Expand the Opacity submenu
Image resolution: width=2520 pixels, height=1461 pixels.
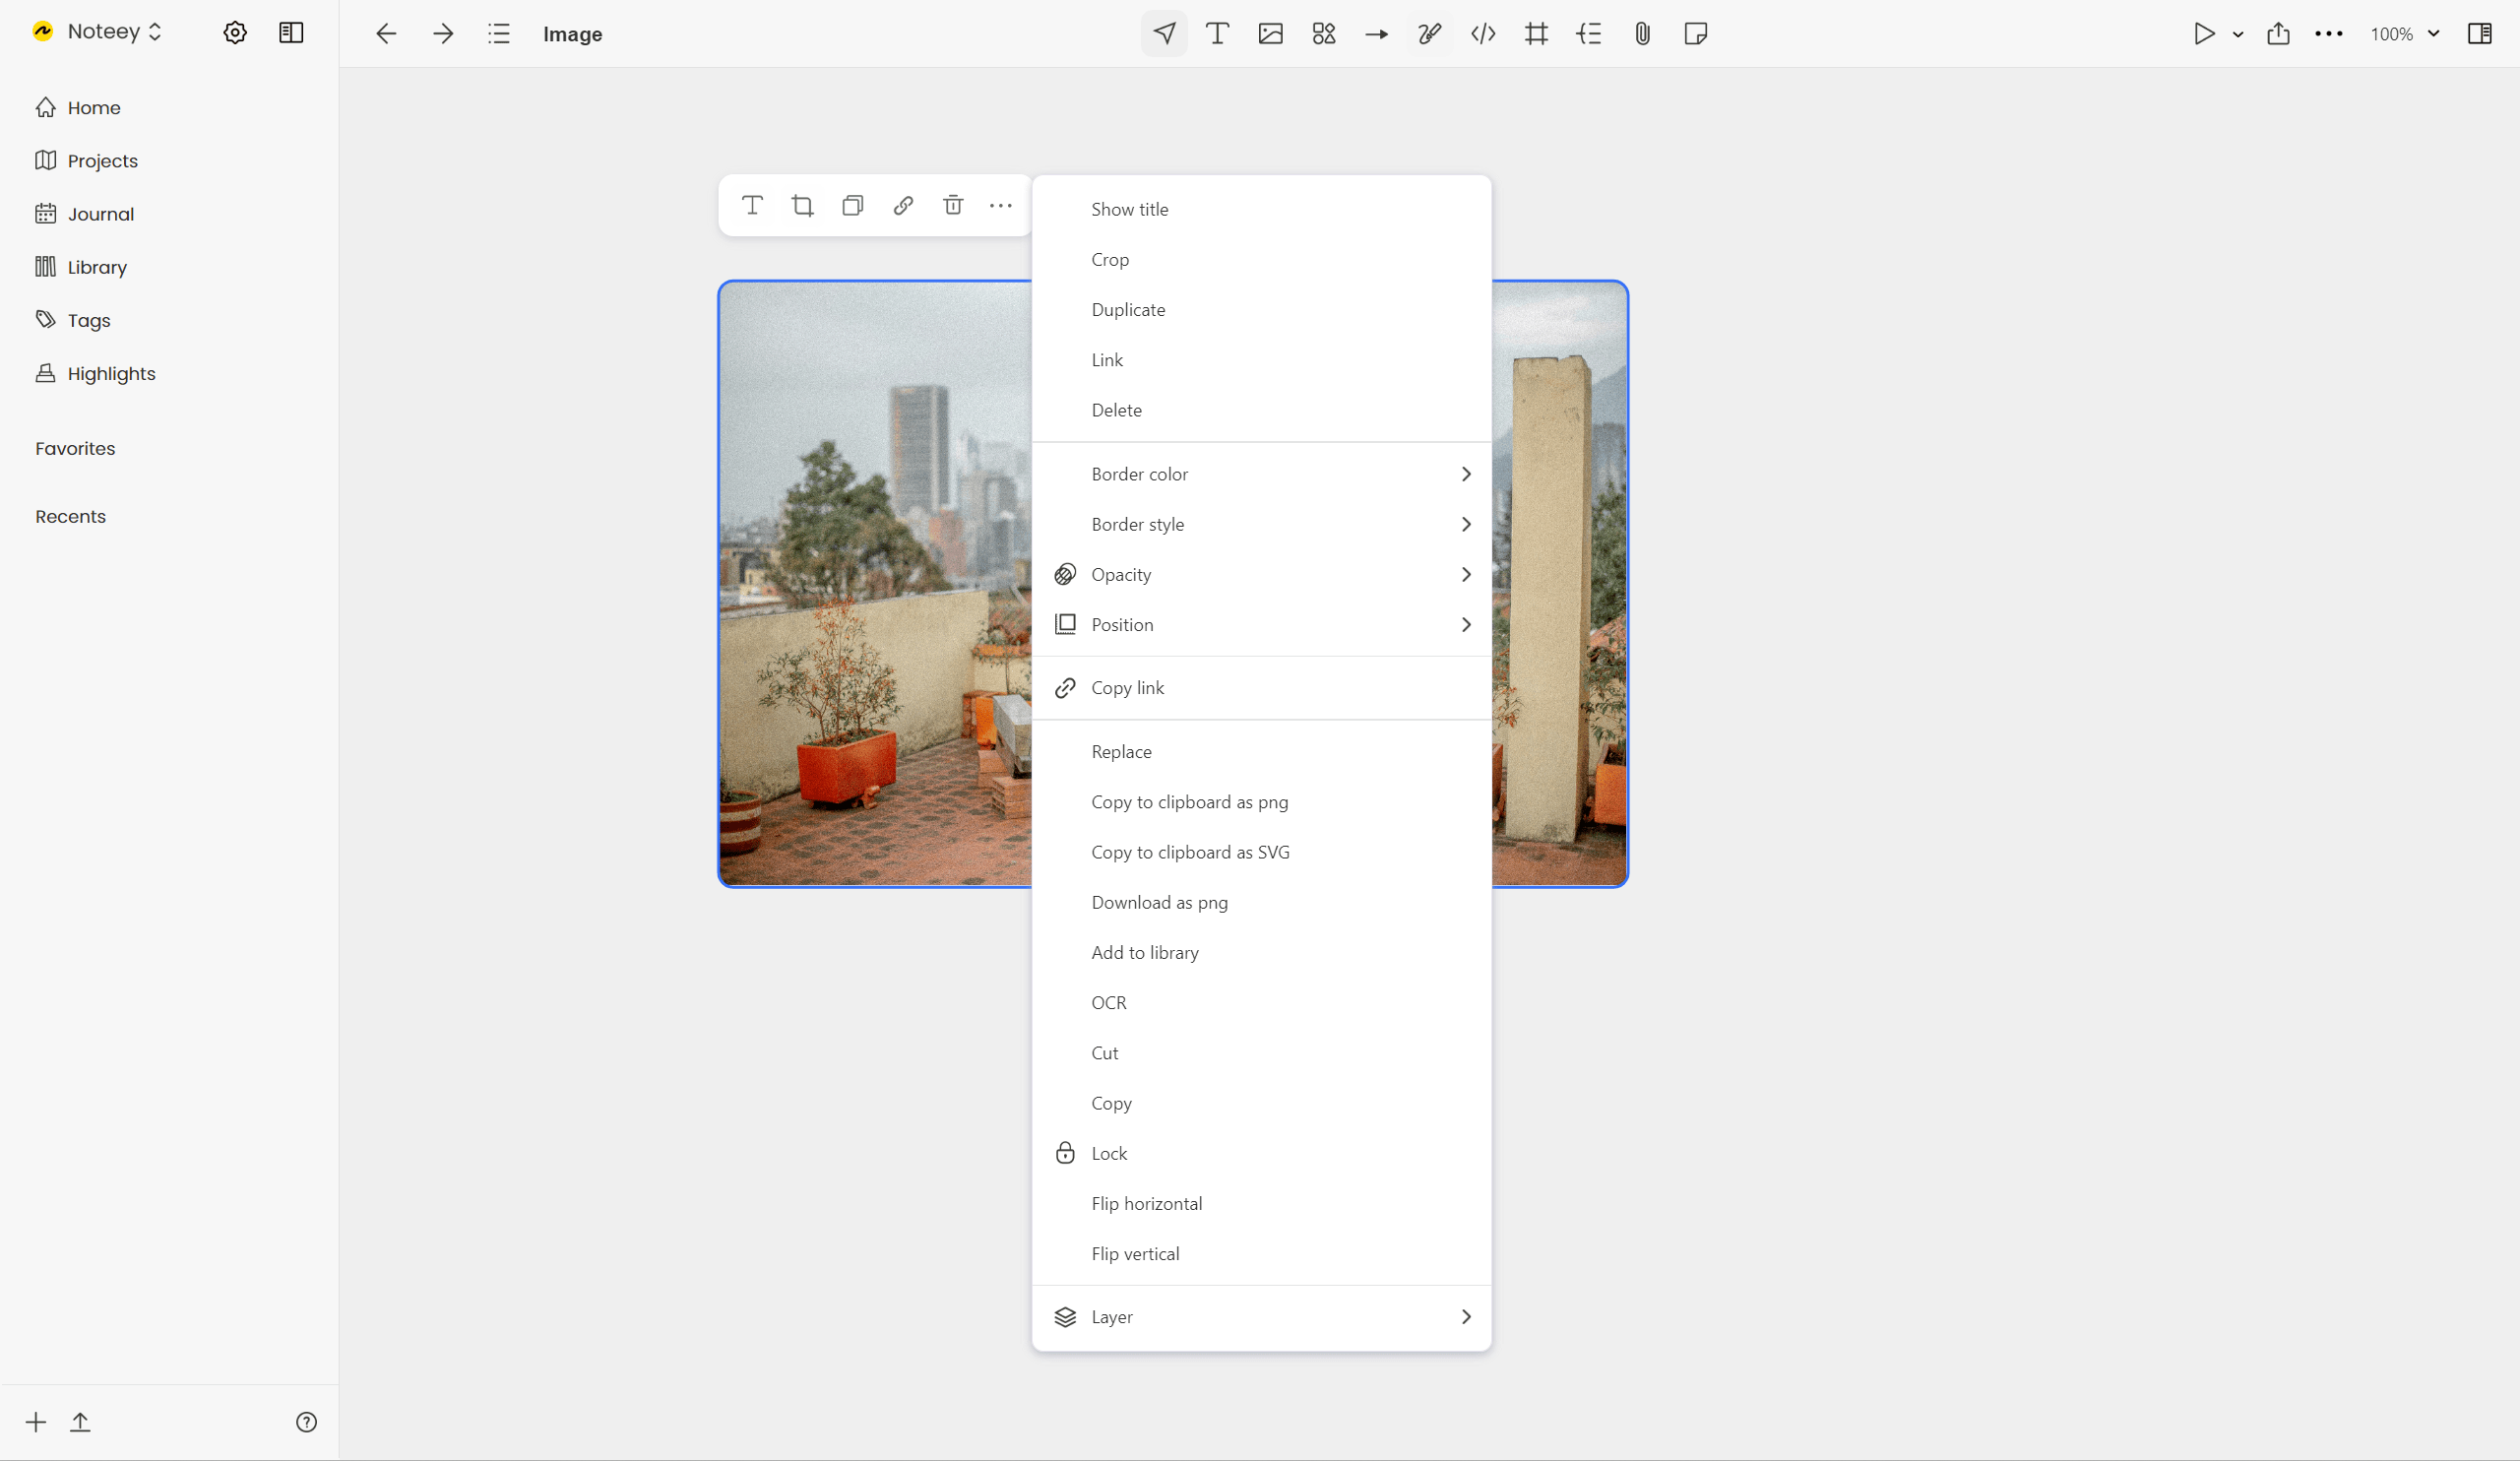point(1261,574)
